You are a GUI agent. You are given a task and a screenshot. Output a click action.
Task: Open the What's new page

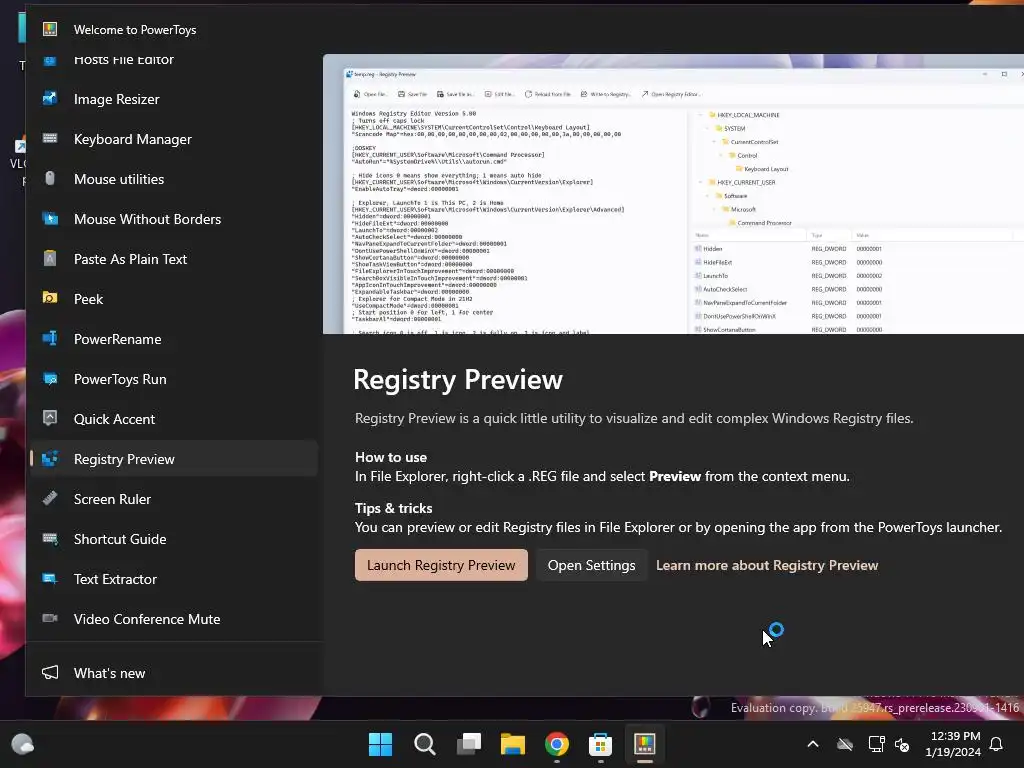(174, 673)
